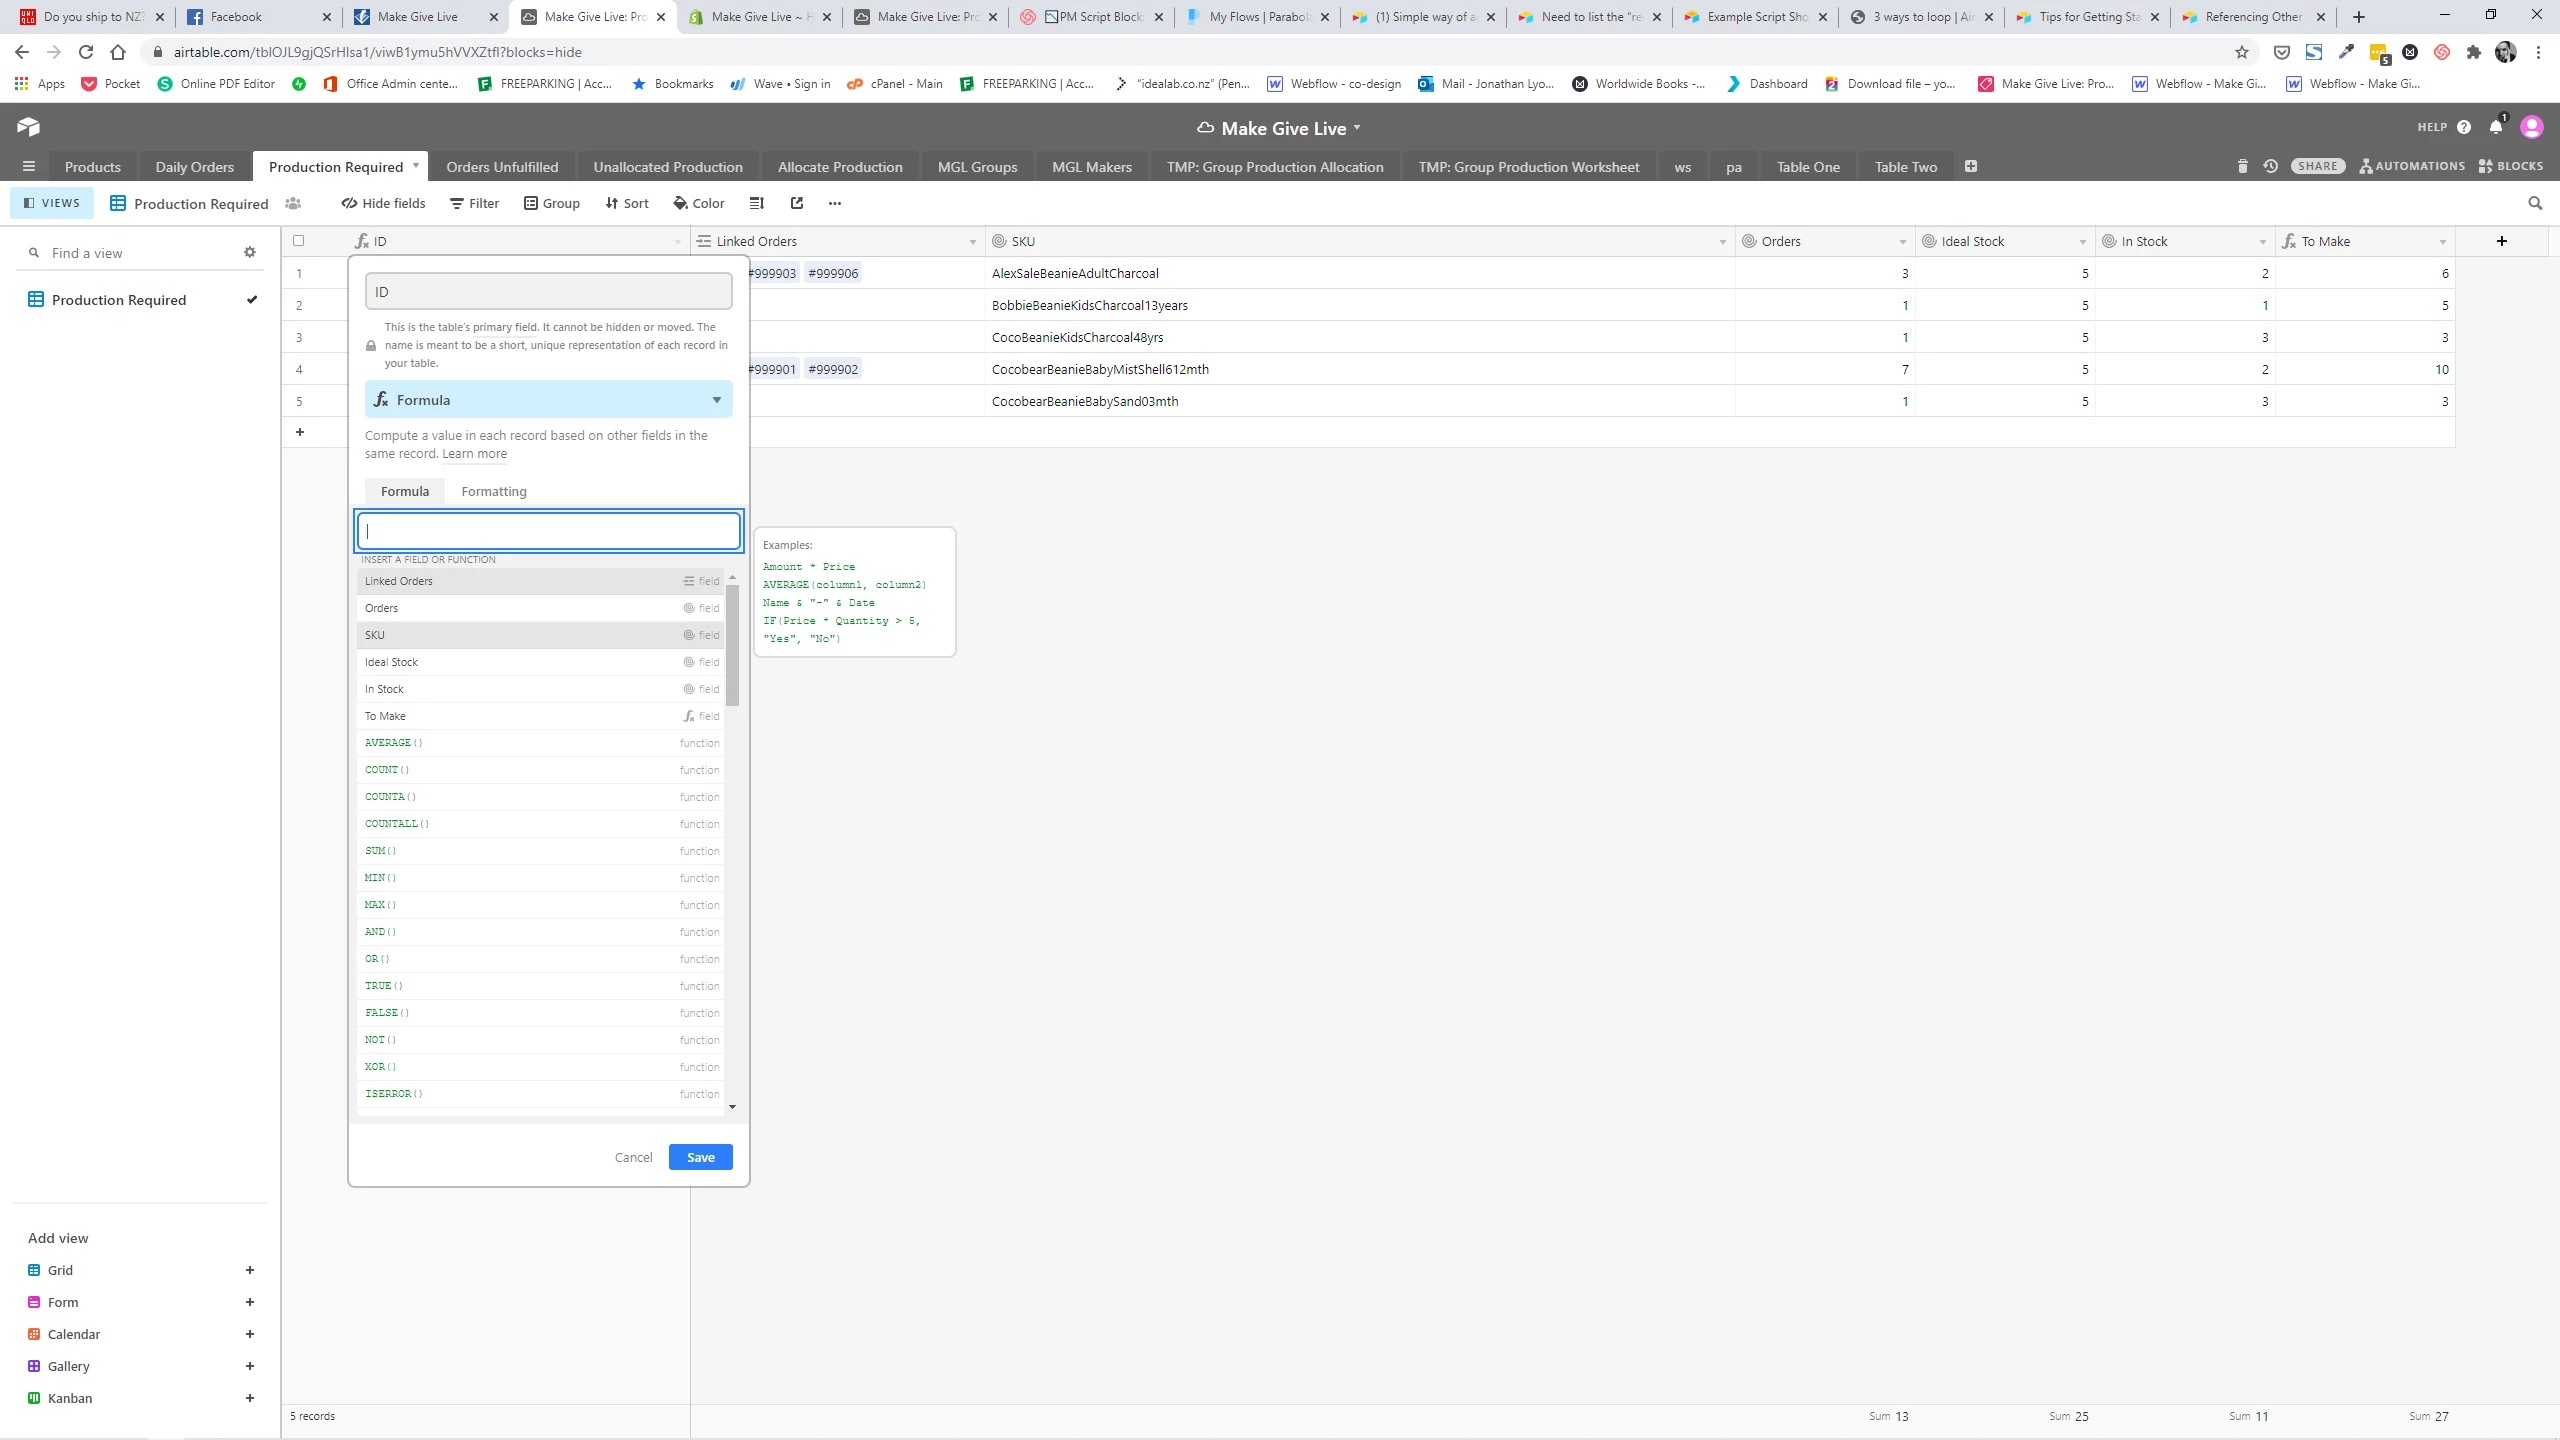Add a Form view plus
Image resolution: width=2560 pixels, height=1440 pixels.
250,1302
